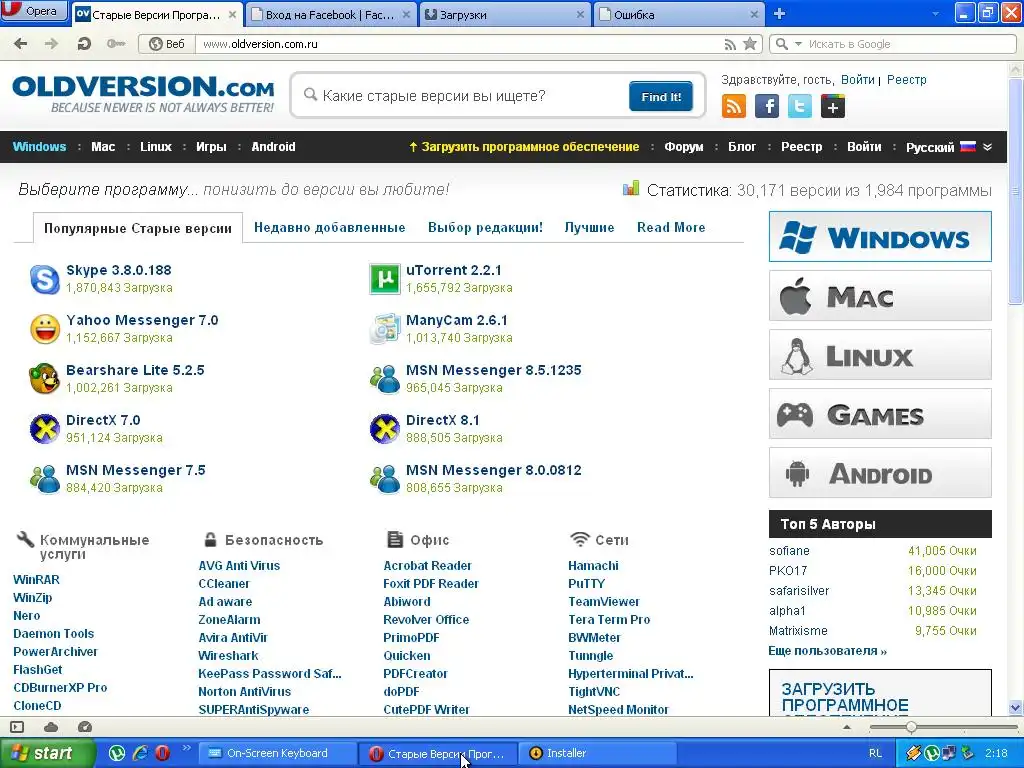1024x768 pixels.
Task: Open the password wand key icon
Action: click(x=116, y=44)
